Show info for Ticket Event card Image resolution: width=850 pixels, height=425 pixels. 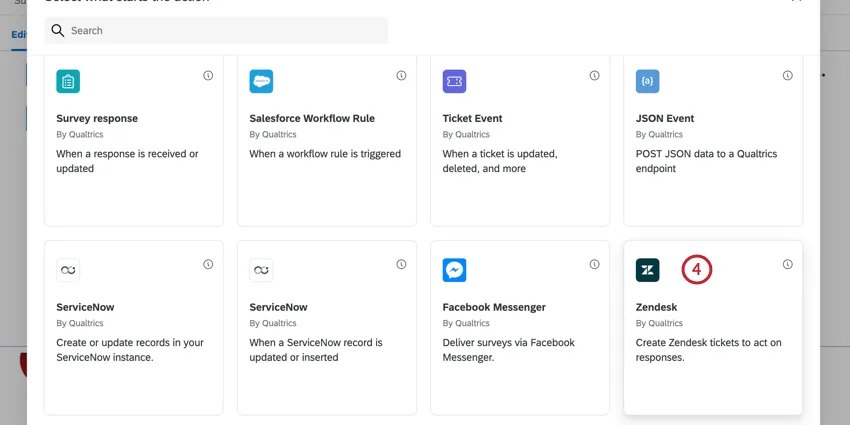click(x=594, y=76)
